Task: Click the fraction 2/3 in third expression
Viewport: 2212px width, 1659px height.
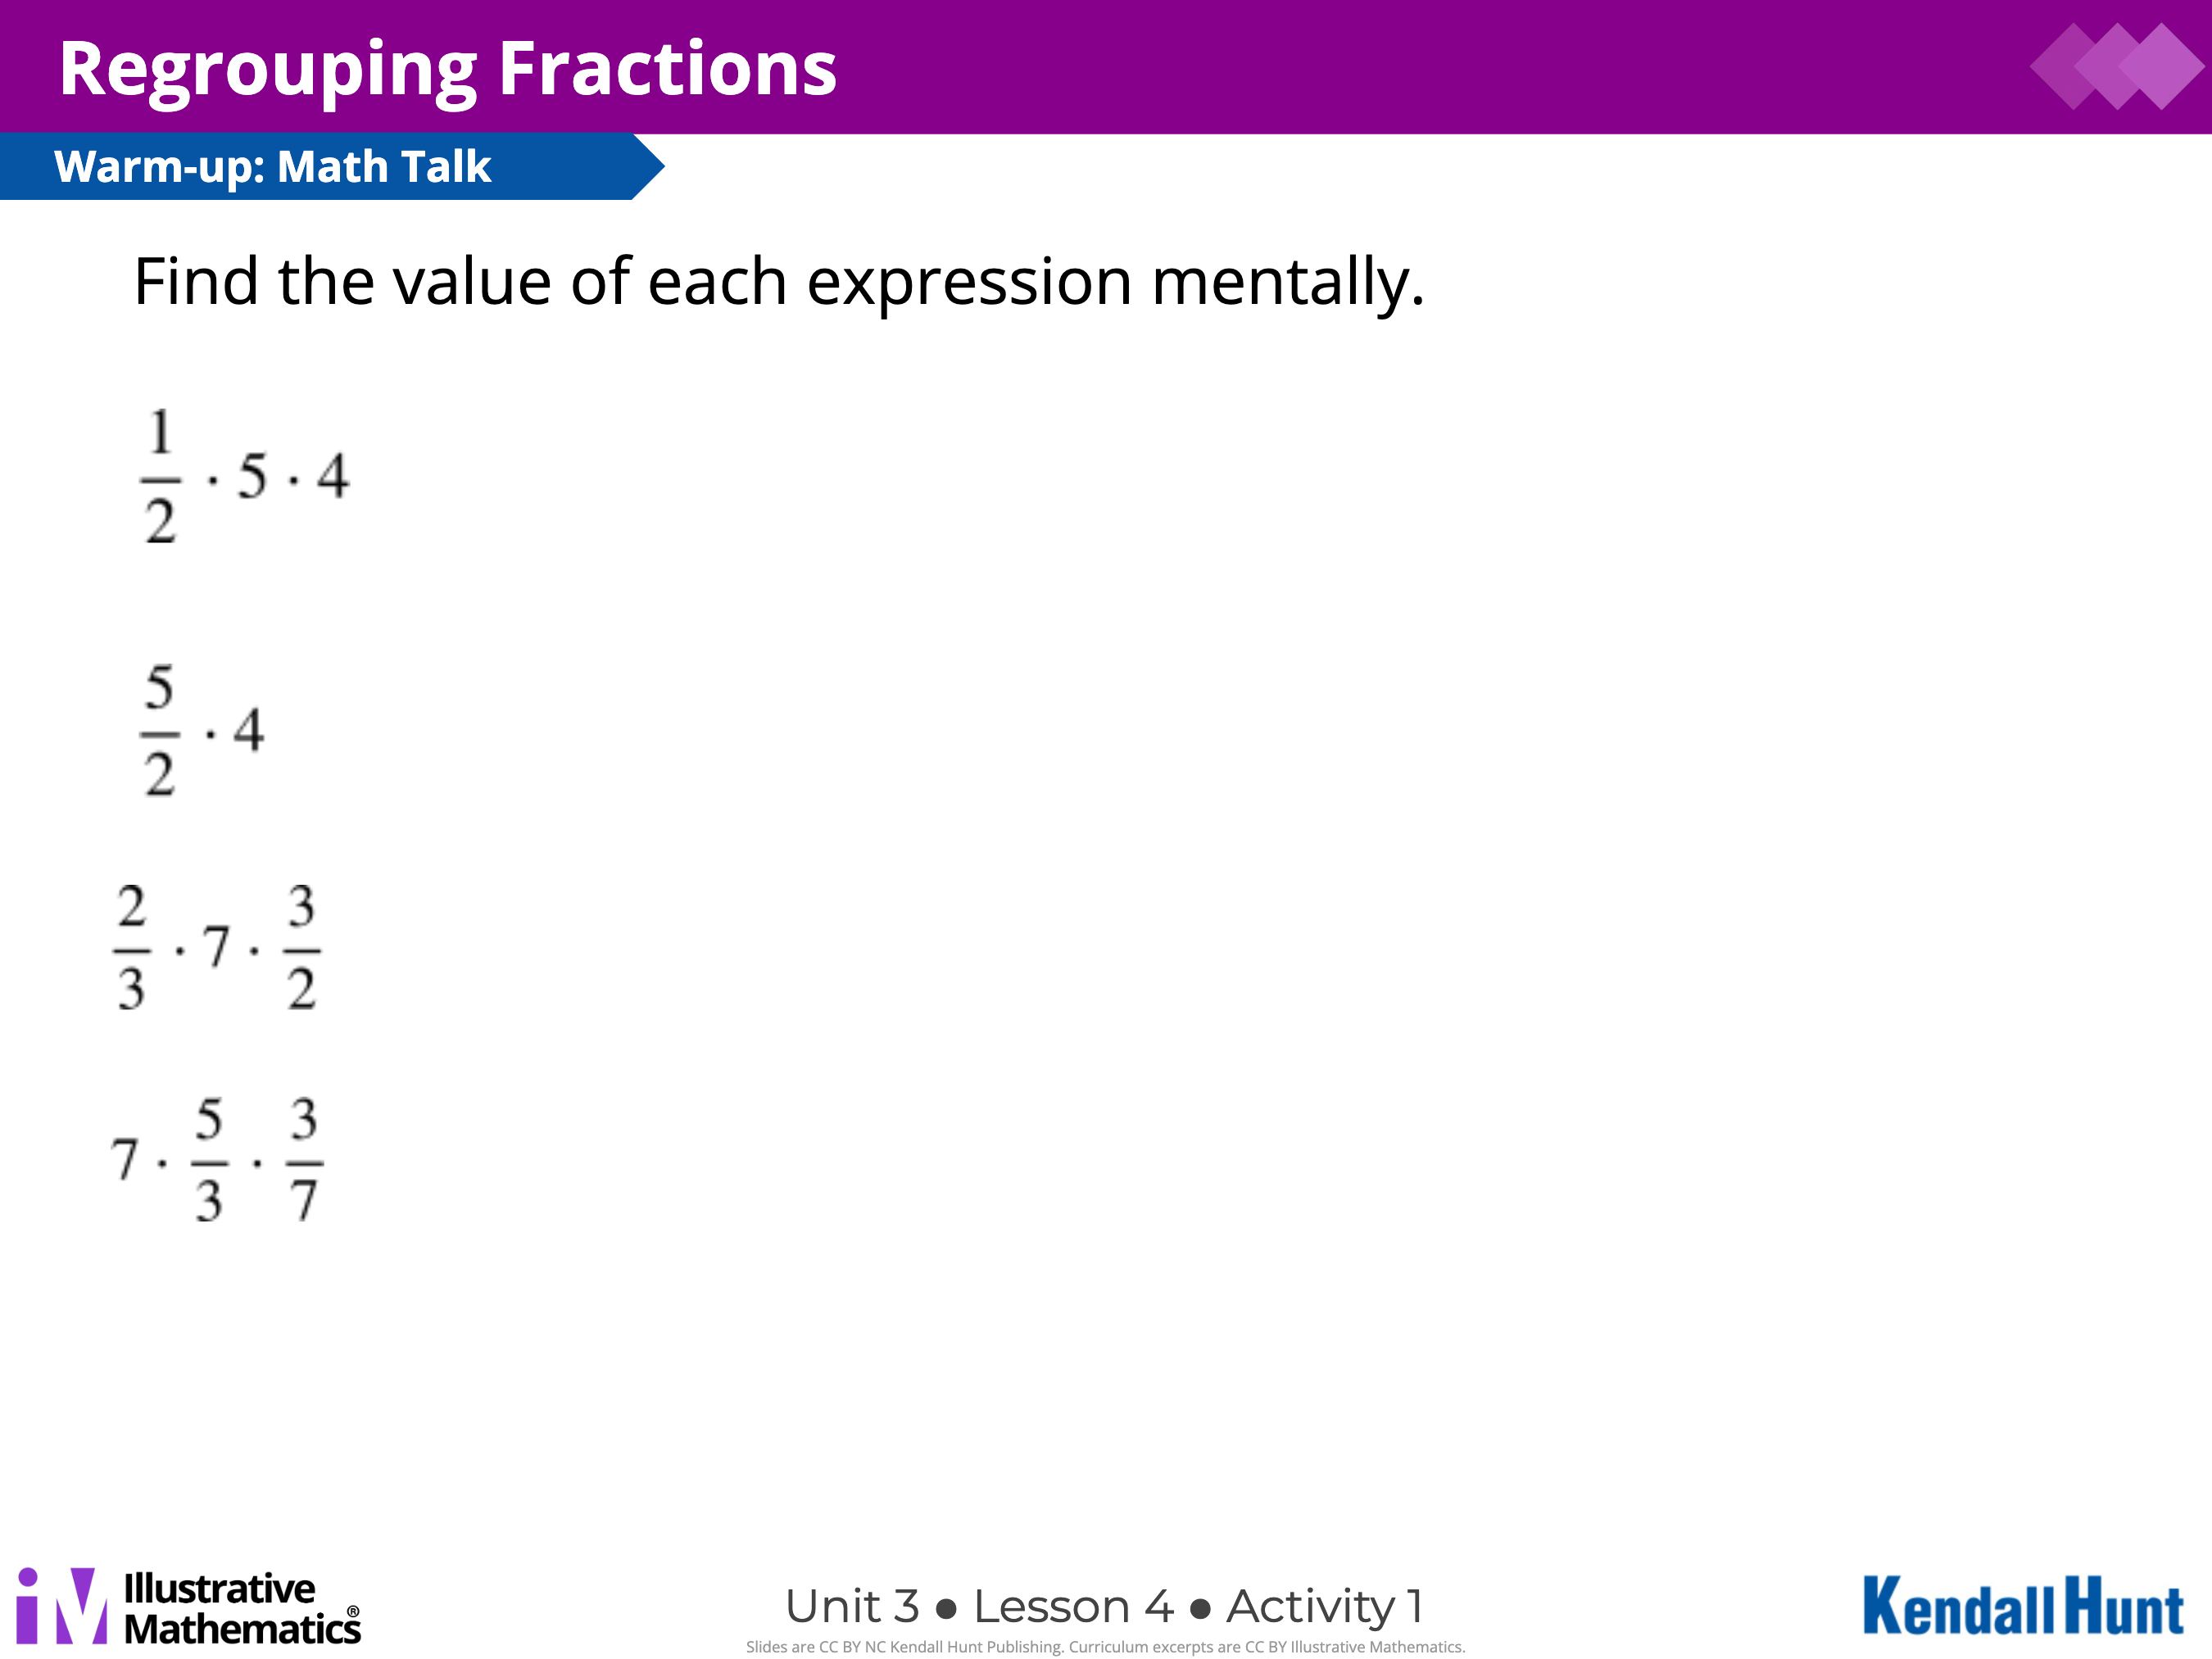Action: 131,947
